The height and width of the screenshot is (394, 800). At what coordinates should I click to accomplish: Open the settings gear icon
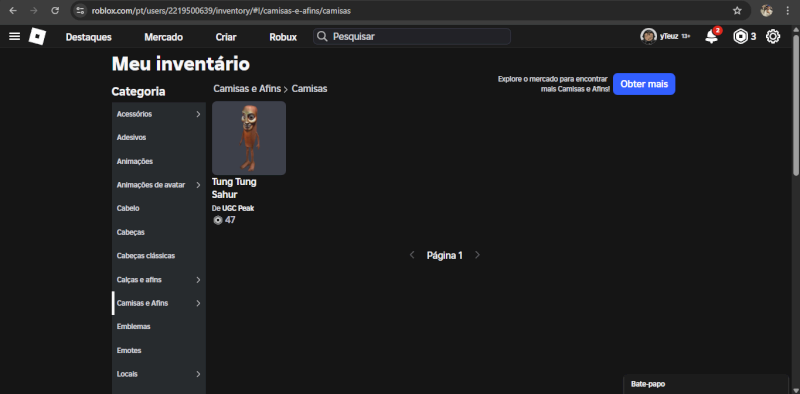point(773,37)
